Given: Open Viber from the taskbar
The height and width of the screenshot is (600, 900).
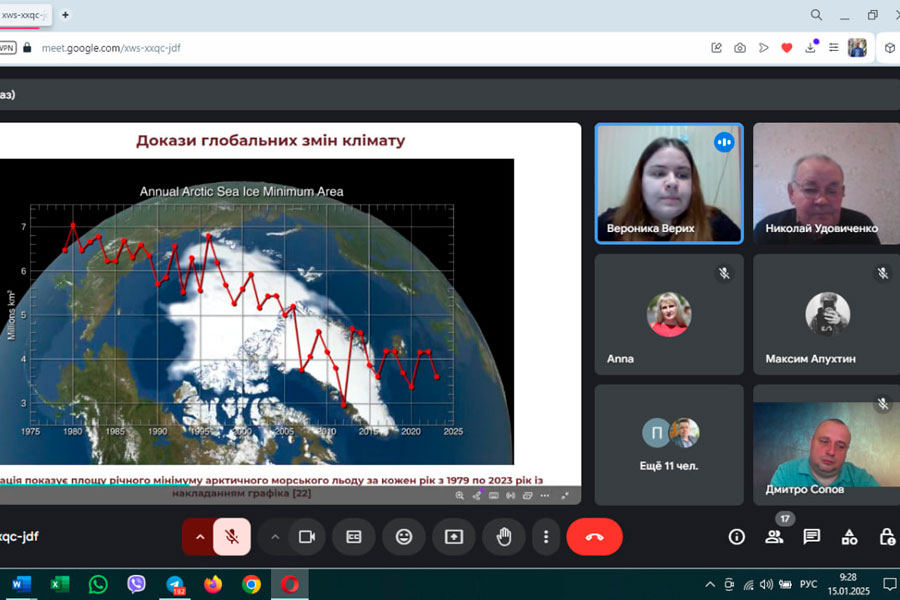Looking at the screenshot, I should click(x=137, y=584).
